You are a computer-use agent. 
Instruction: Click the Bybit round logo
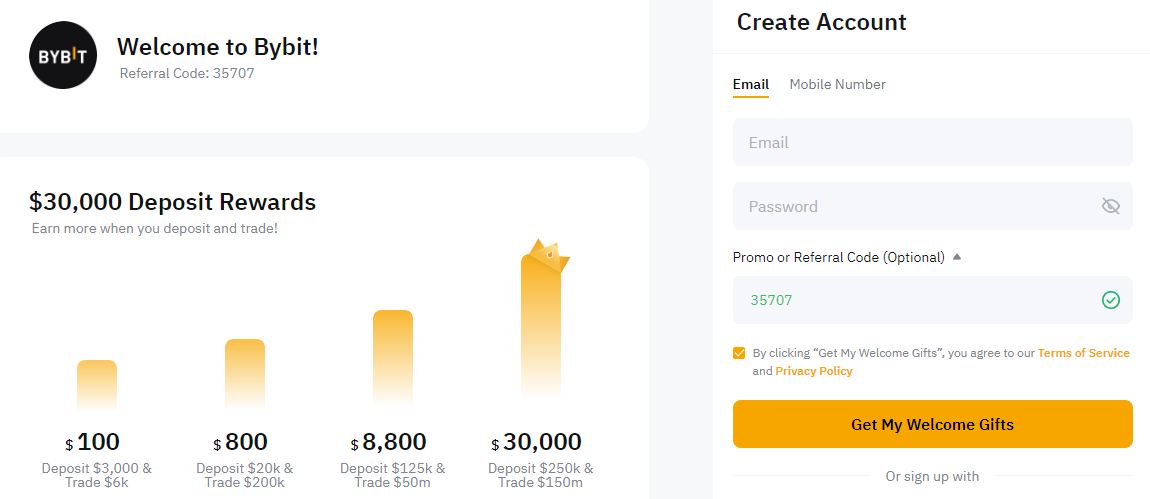pyautogui.click(x=63, y=55)
